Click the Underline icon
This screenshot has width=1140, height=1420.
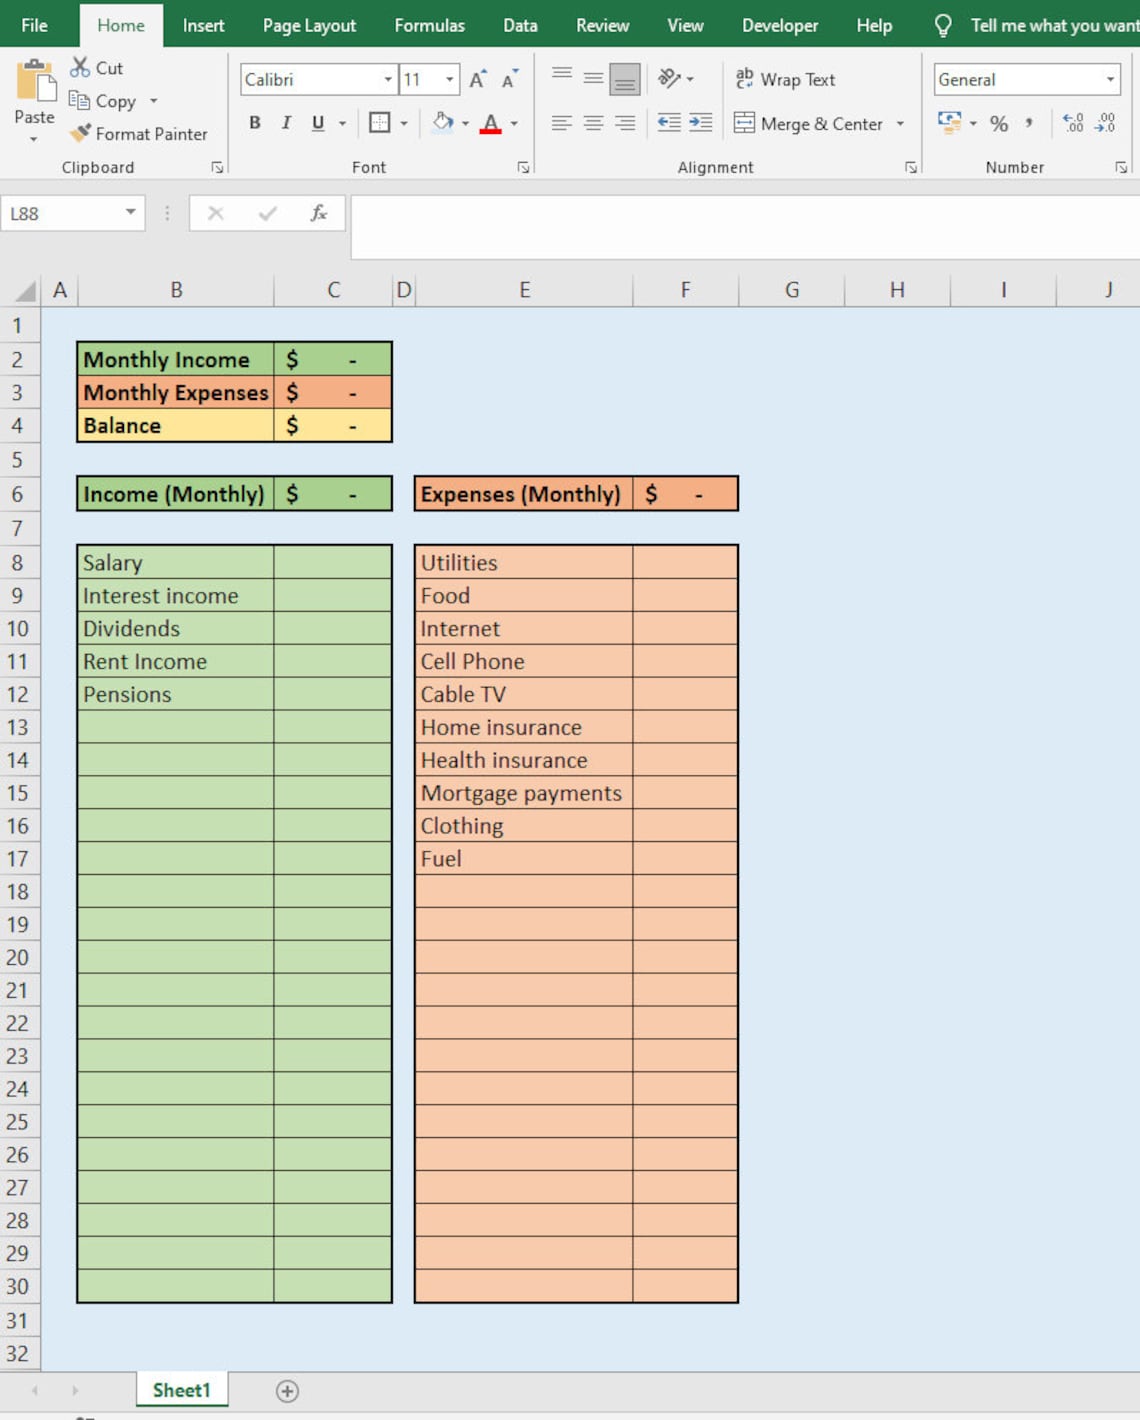point(316,123)
